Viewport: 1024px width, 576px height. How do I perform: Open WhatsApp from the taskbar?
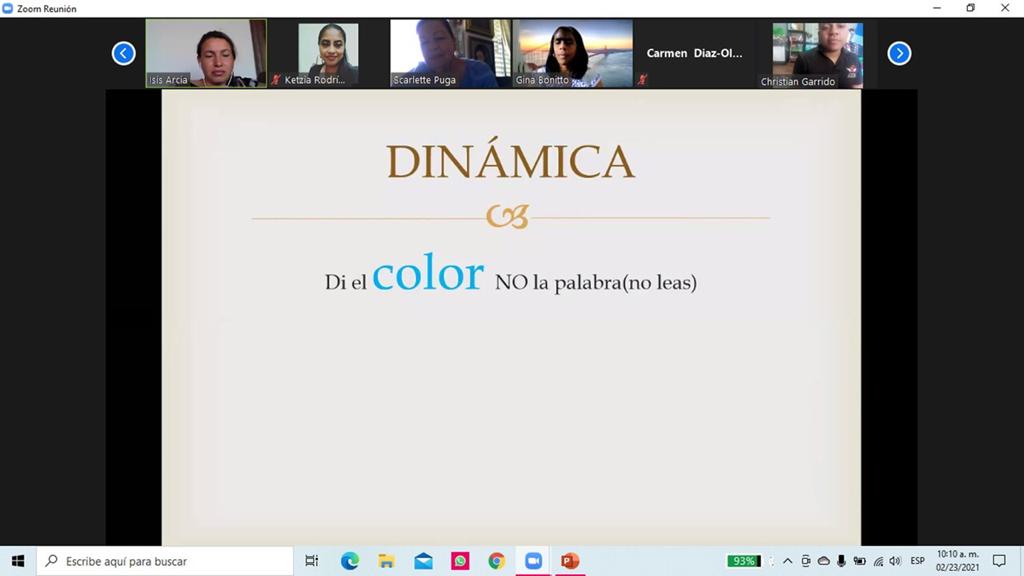pos(460,561)
